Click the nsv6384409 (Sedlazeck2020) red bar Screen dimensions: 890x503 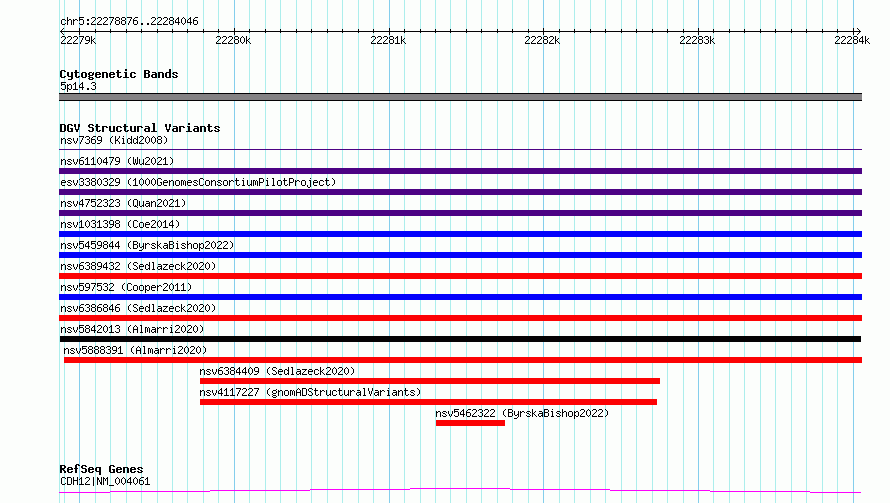(x=430, y=381)
